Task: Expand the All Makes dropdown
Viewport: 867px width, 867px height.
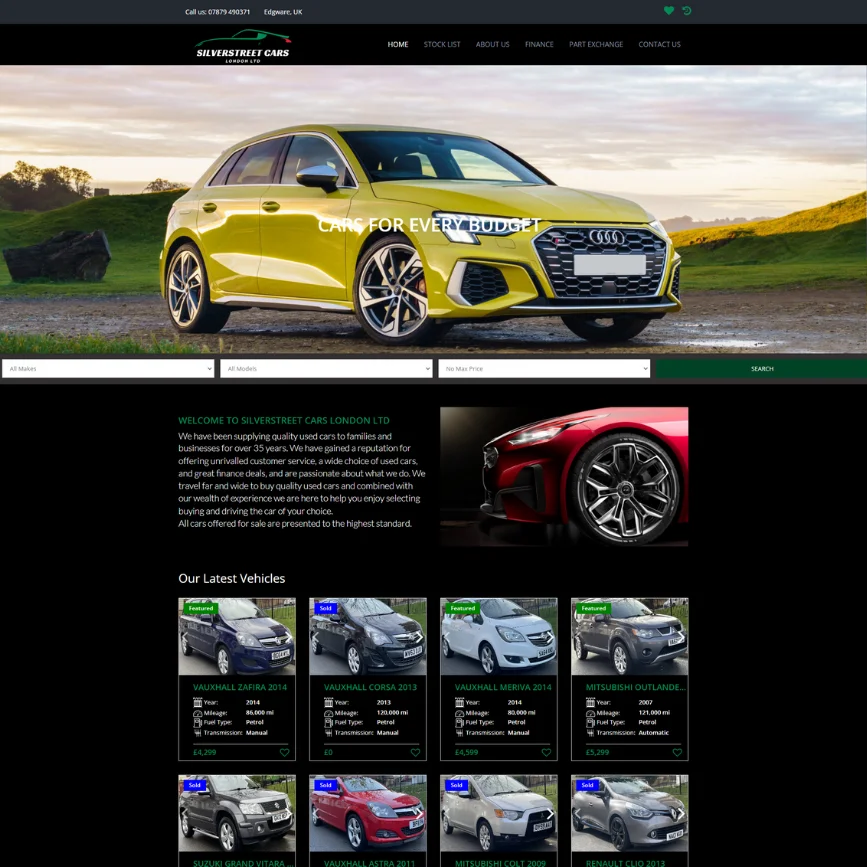Action: point(108,369)
